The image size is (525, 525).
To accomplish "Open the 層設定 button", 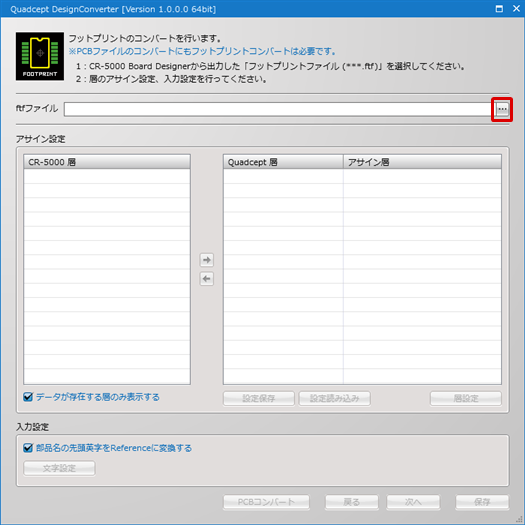I will tap(466, 398).
